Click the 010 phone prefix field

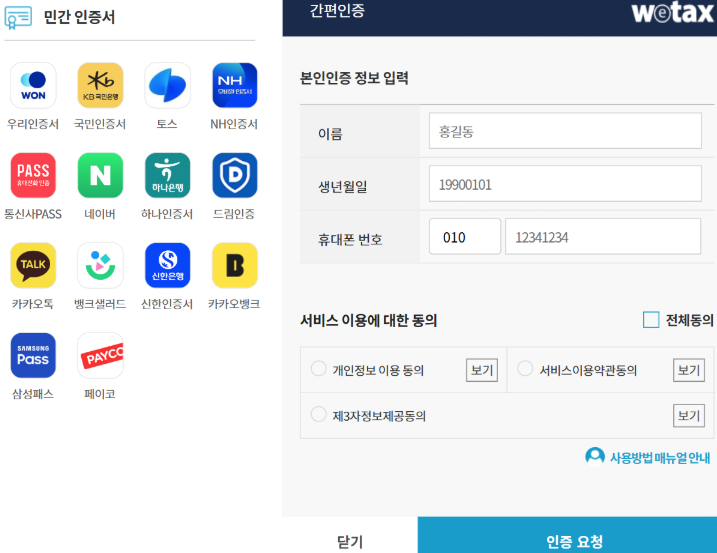coord(465,236)
